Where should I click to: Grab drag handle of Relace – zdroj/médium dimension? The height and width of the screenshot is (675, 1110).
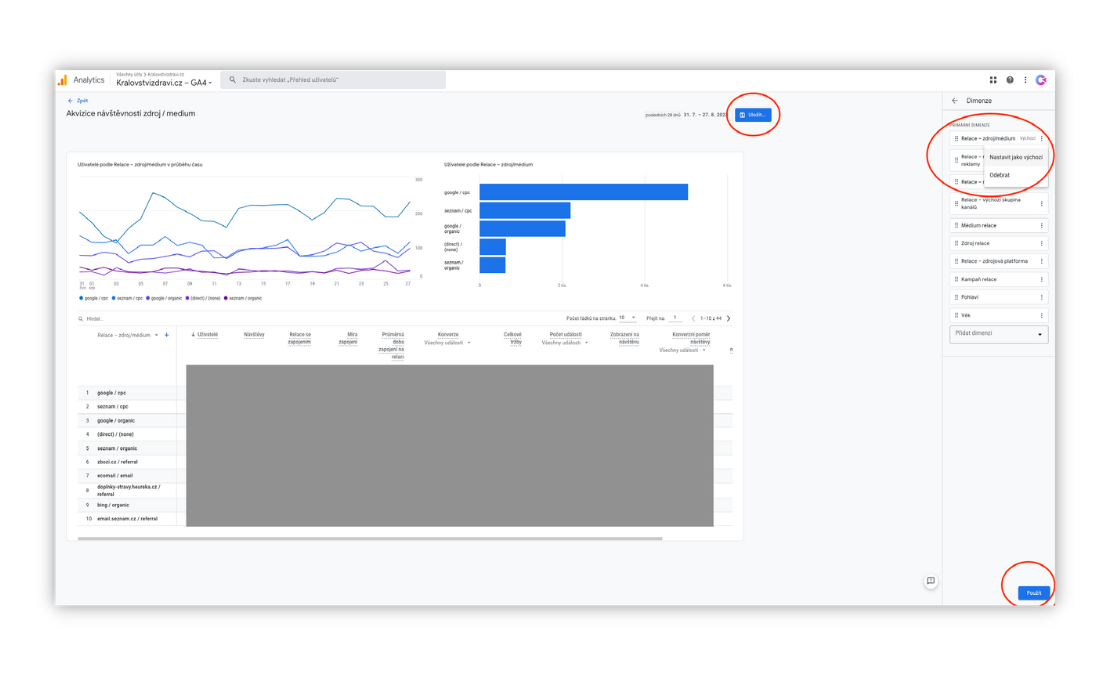[x=956, y=139]
